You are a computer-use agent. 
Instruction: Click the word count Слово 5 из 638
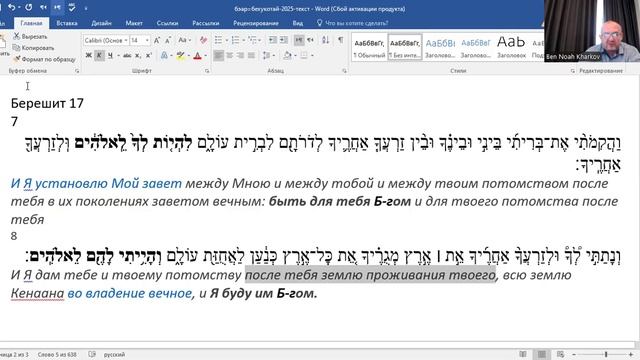(57, 354)
